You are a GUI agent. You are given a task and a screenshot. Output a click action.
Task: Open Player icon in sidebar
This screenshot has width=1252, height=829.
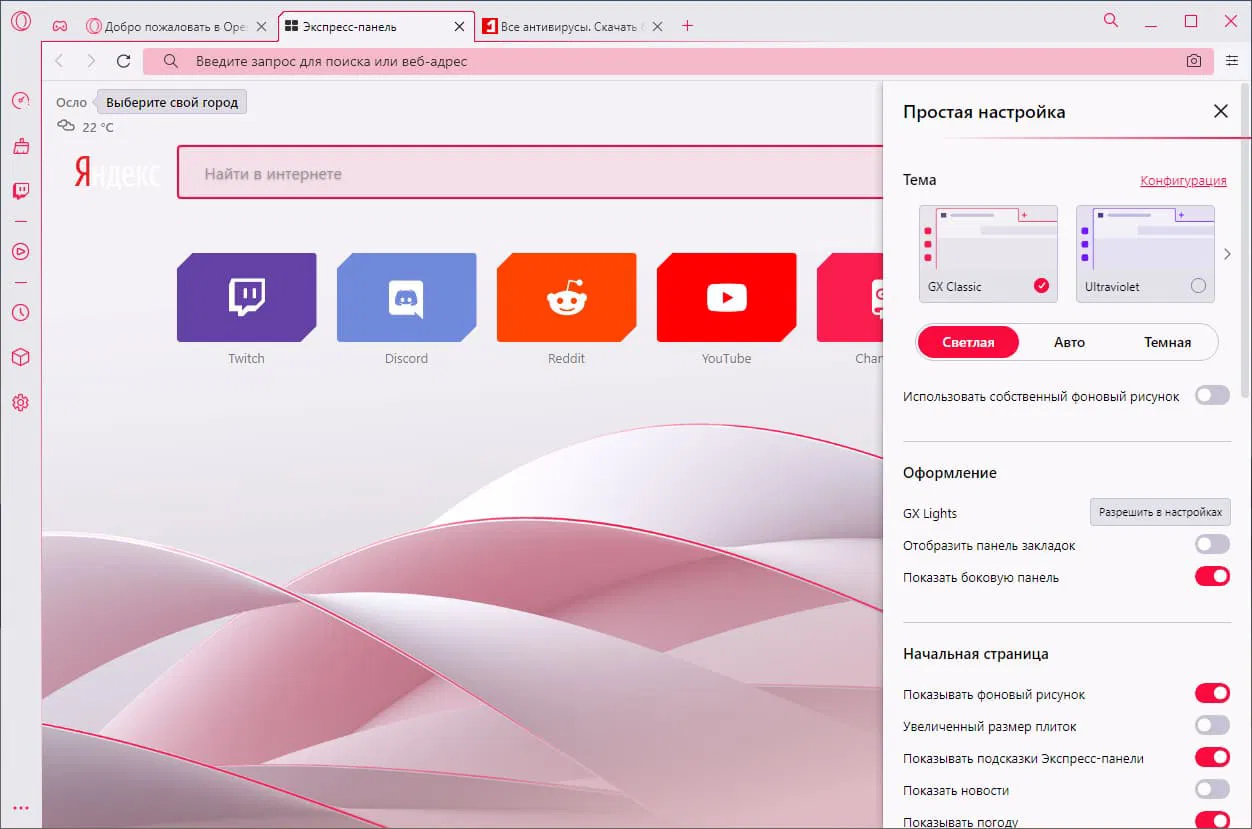pos(20,251)
